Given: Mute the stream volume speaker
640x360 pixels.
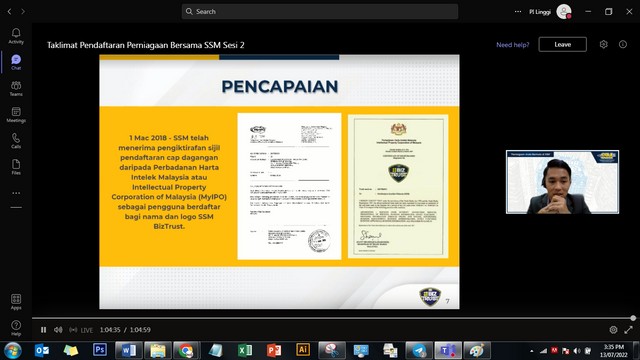Looking at the screenshot, I should (x=58, y=330).
